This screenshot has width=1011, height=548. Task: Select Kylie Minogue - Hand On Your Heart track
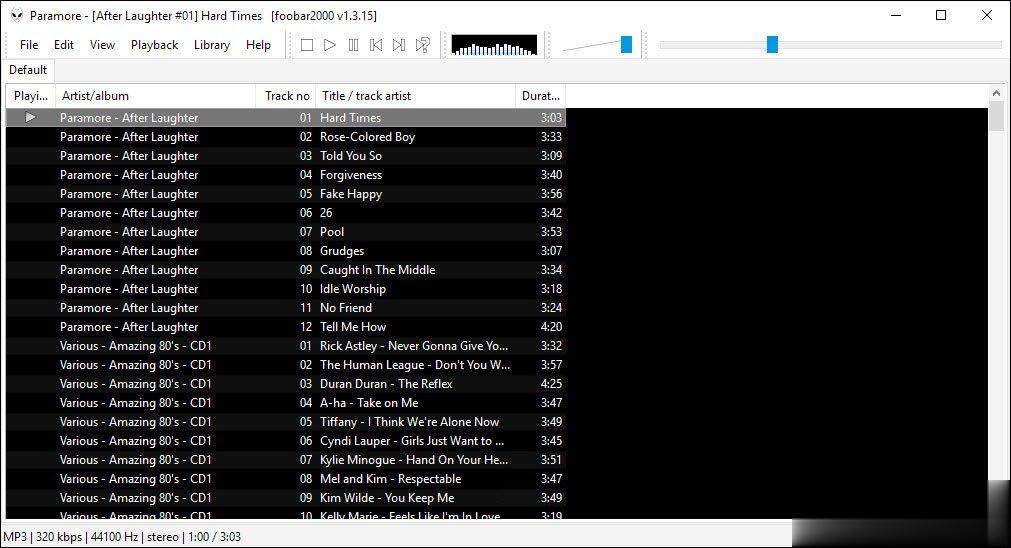coord(286,460)
